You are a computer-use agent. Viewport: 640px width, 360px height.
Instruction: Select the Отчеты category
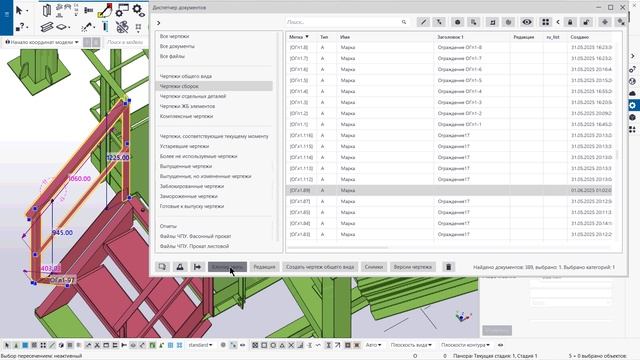(x=168, y=226)
